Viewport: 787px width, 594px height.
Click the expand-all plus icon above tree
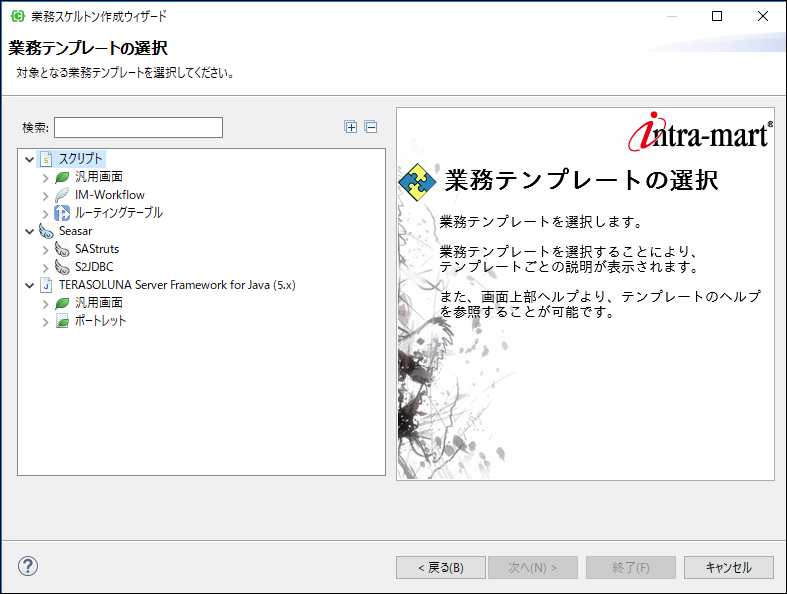(350, 127)
